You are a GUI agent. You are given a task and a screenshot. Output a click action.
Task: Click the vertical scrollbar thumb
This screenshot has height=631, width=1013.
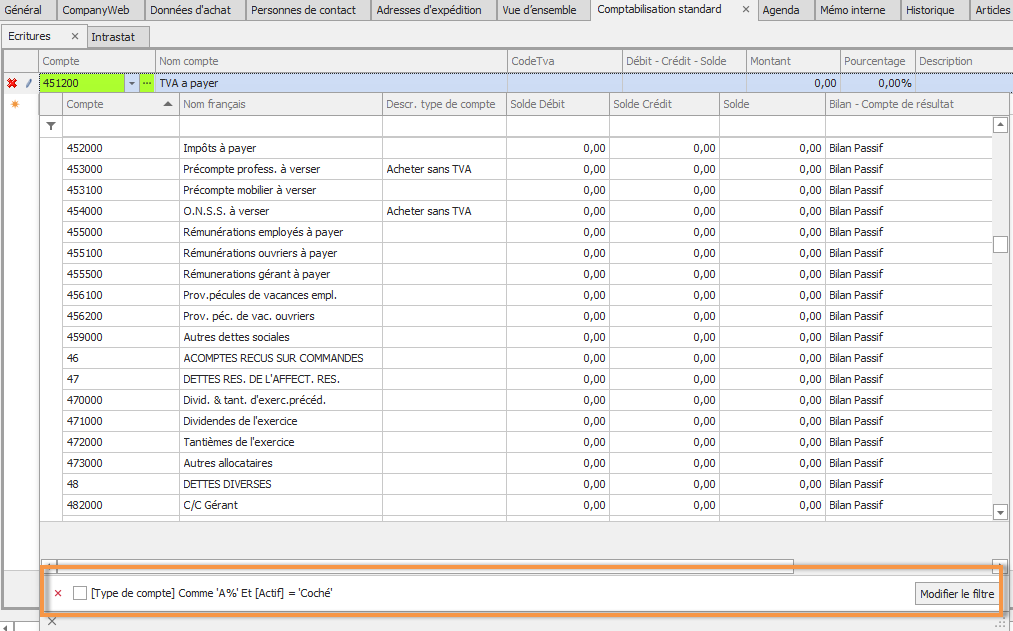pos(1000,244)
